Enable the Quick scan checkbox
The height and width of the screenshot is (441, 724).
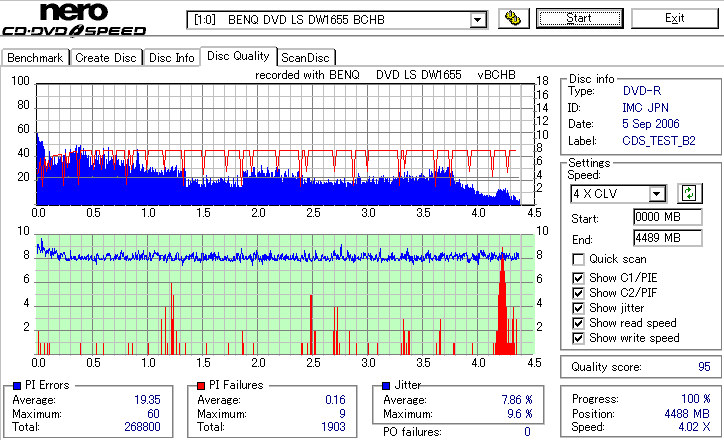(578, 259)
